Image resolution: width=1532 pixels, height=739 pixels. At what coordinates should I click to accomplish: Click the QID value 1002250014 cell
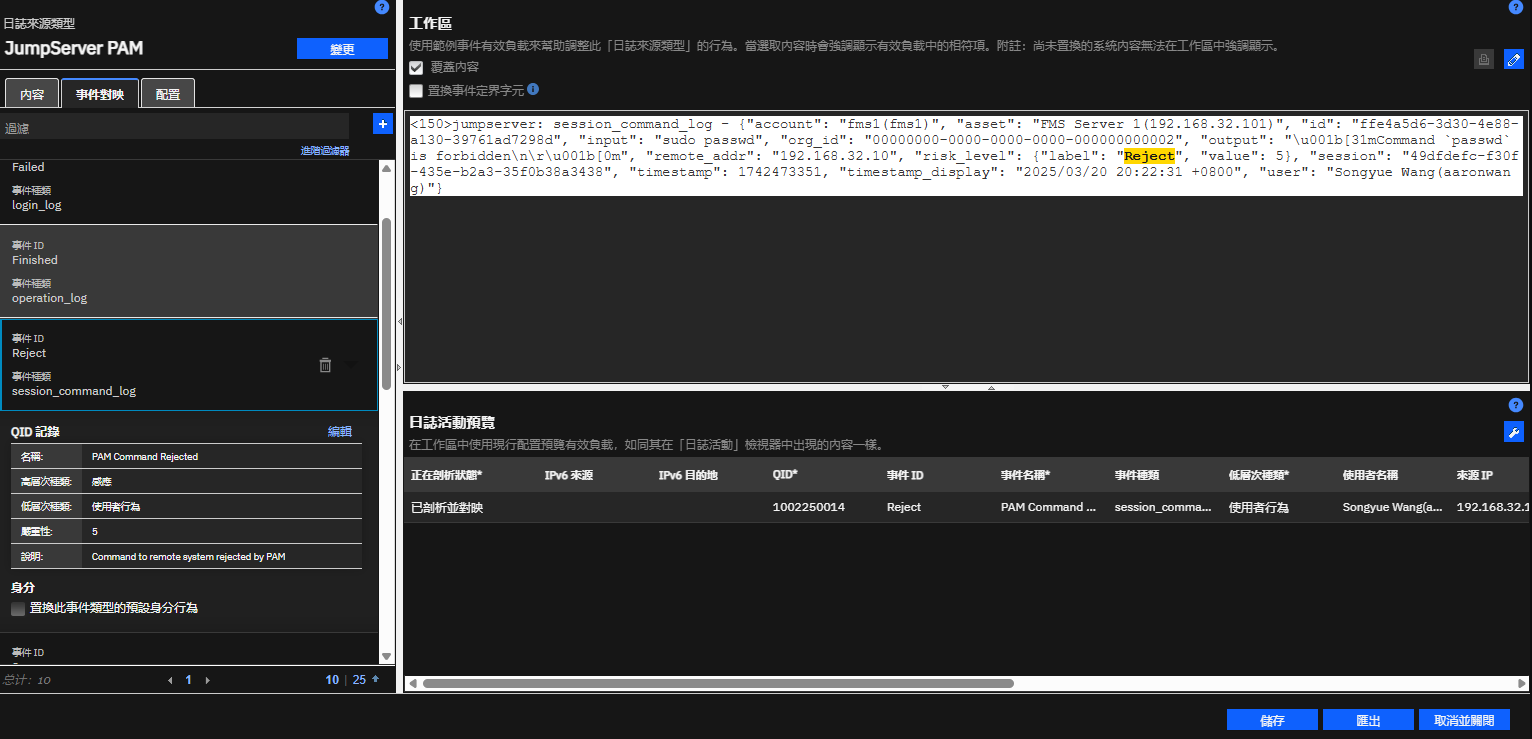click(x=808, y=507)
